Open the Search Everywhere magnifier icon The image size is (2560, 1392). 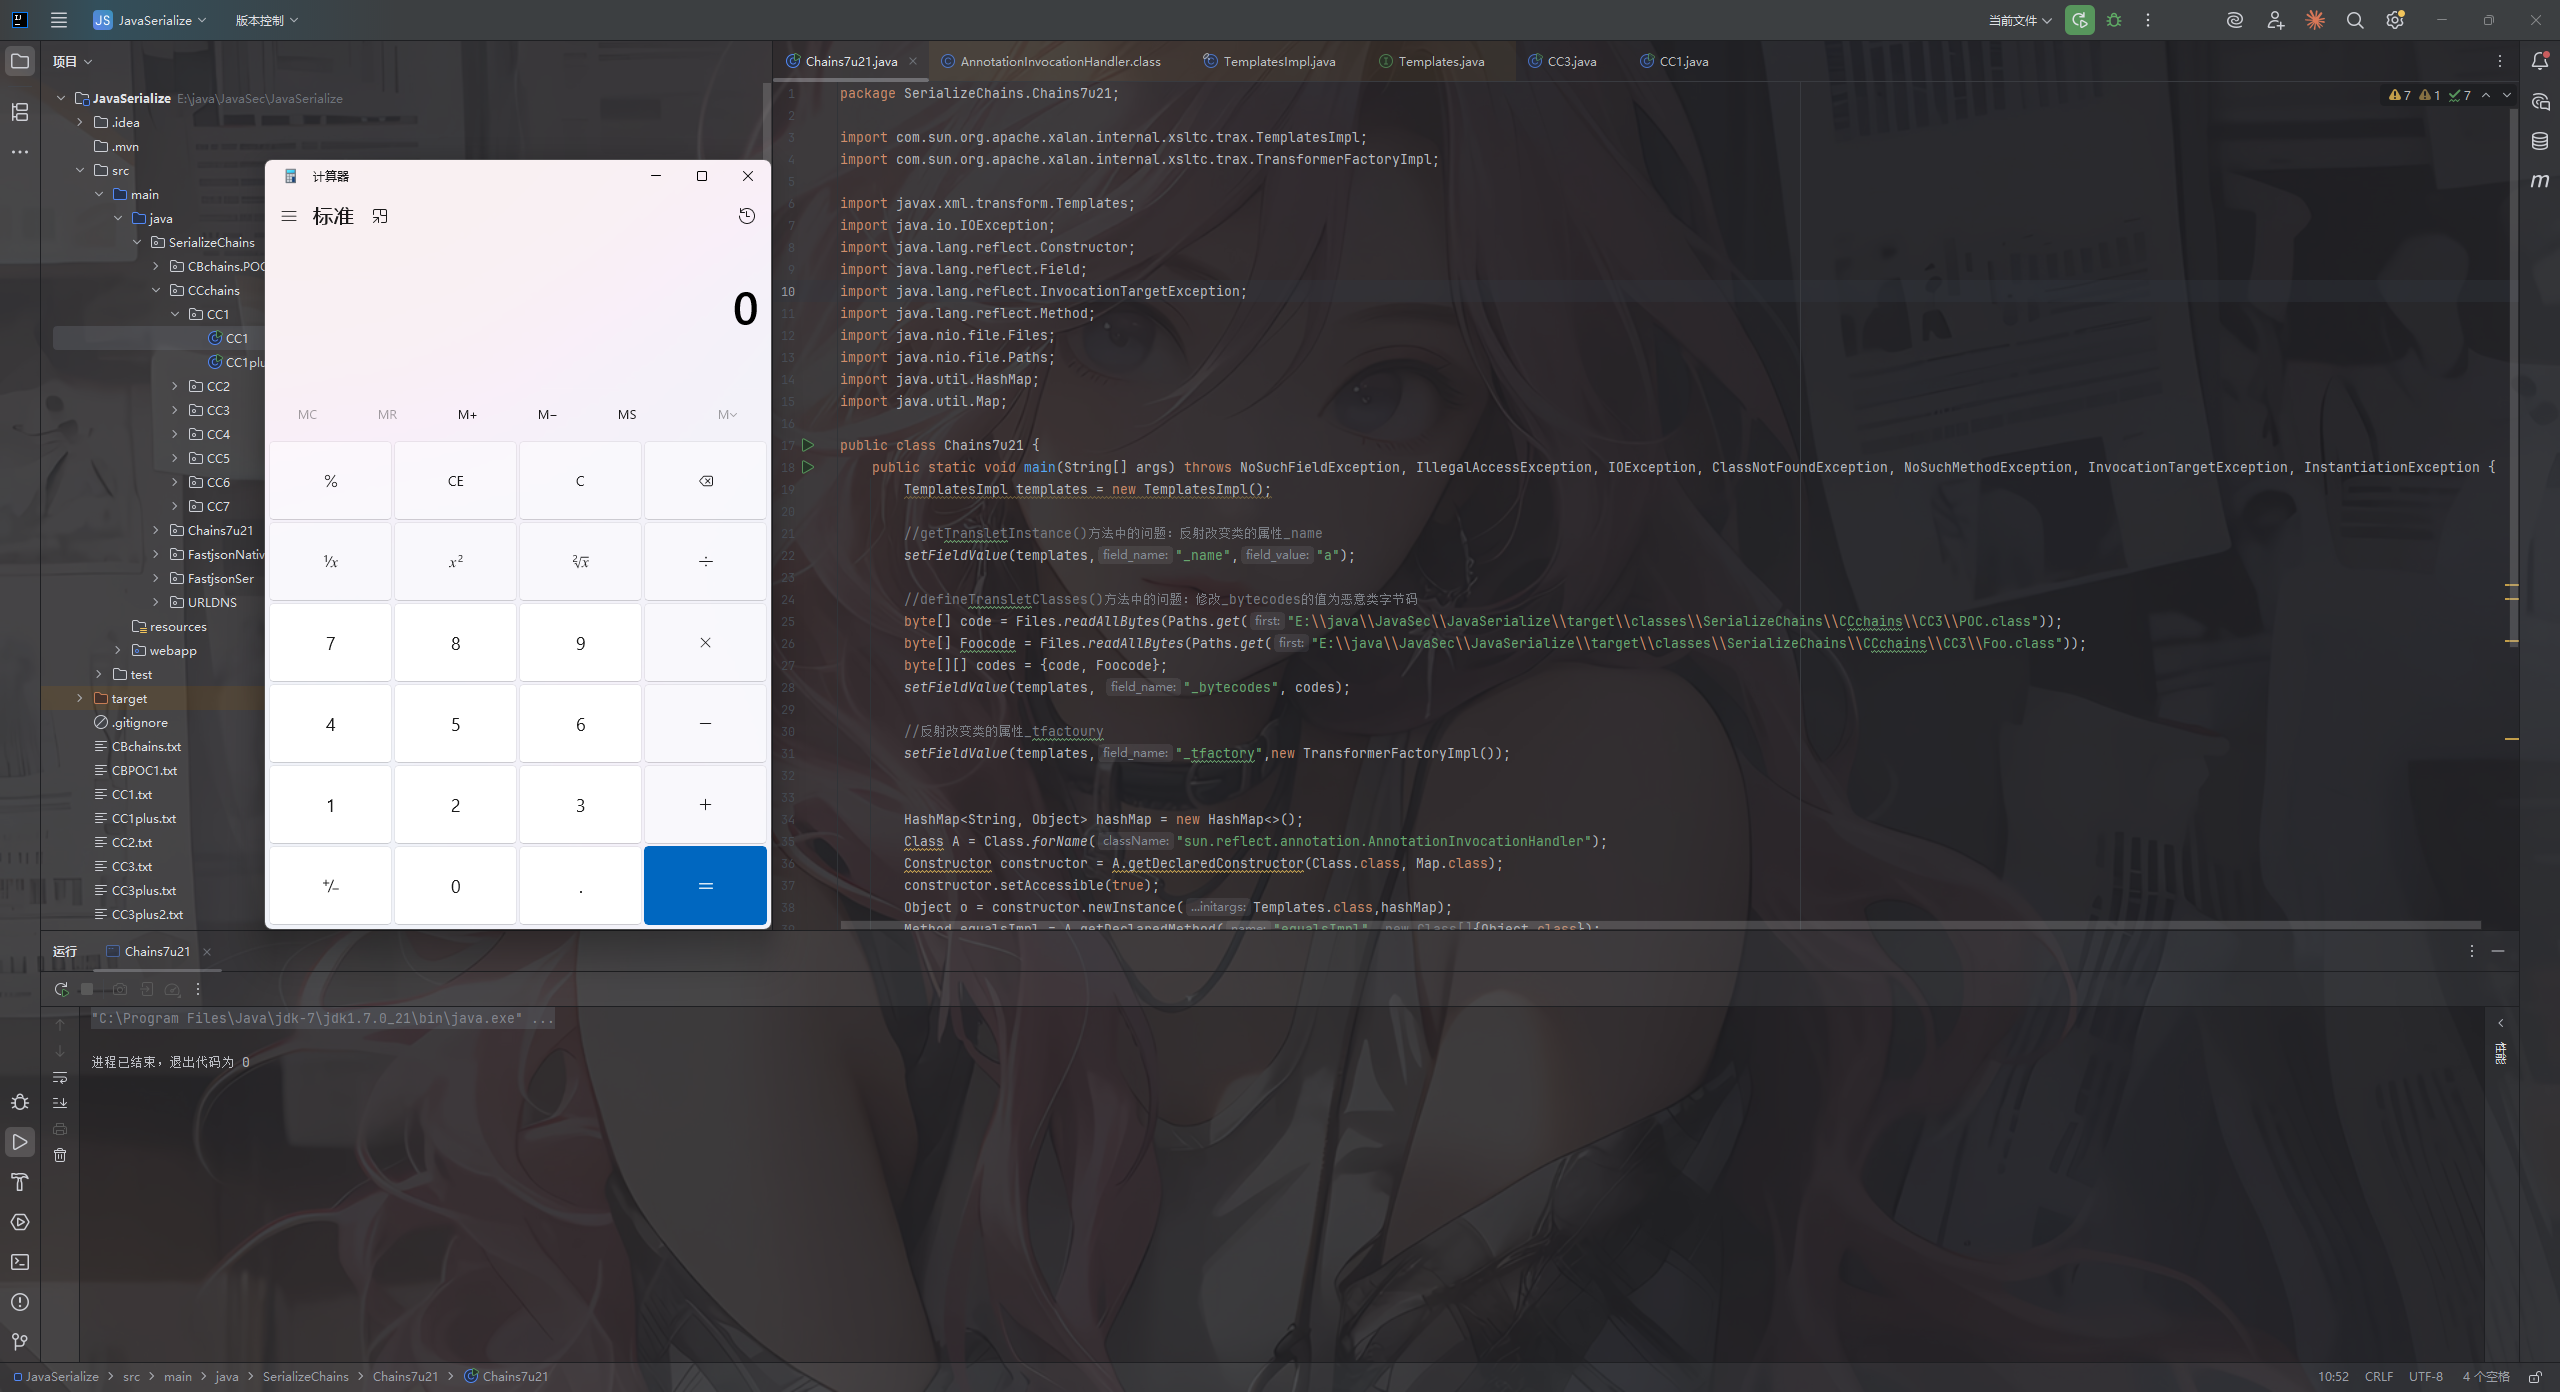(x=2355, y=20)
